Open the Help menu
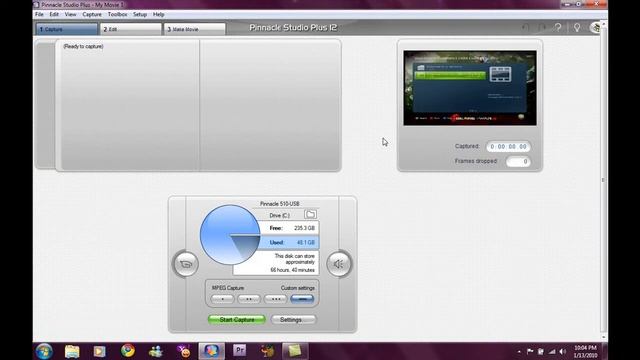The width and height of the screenshot is (640, 360). (158, 14)
